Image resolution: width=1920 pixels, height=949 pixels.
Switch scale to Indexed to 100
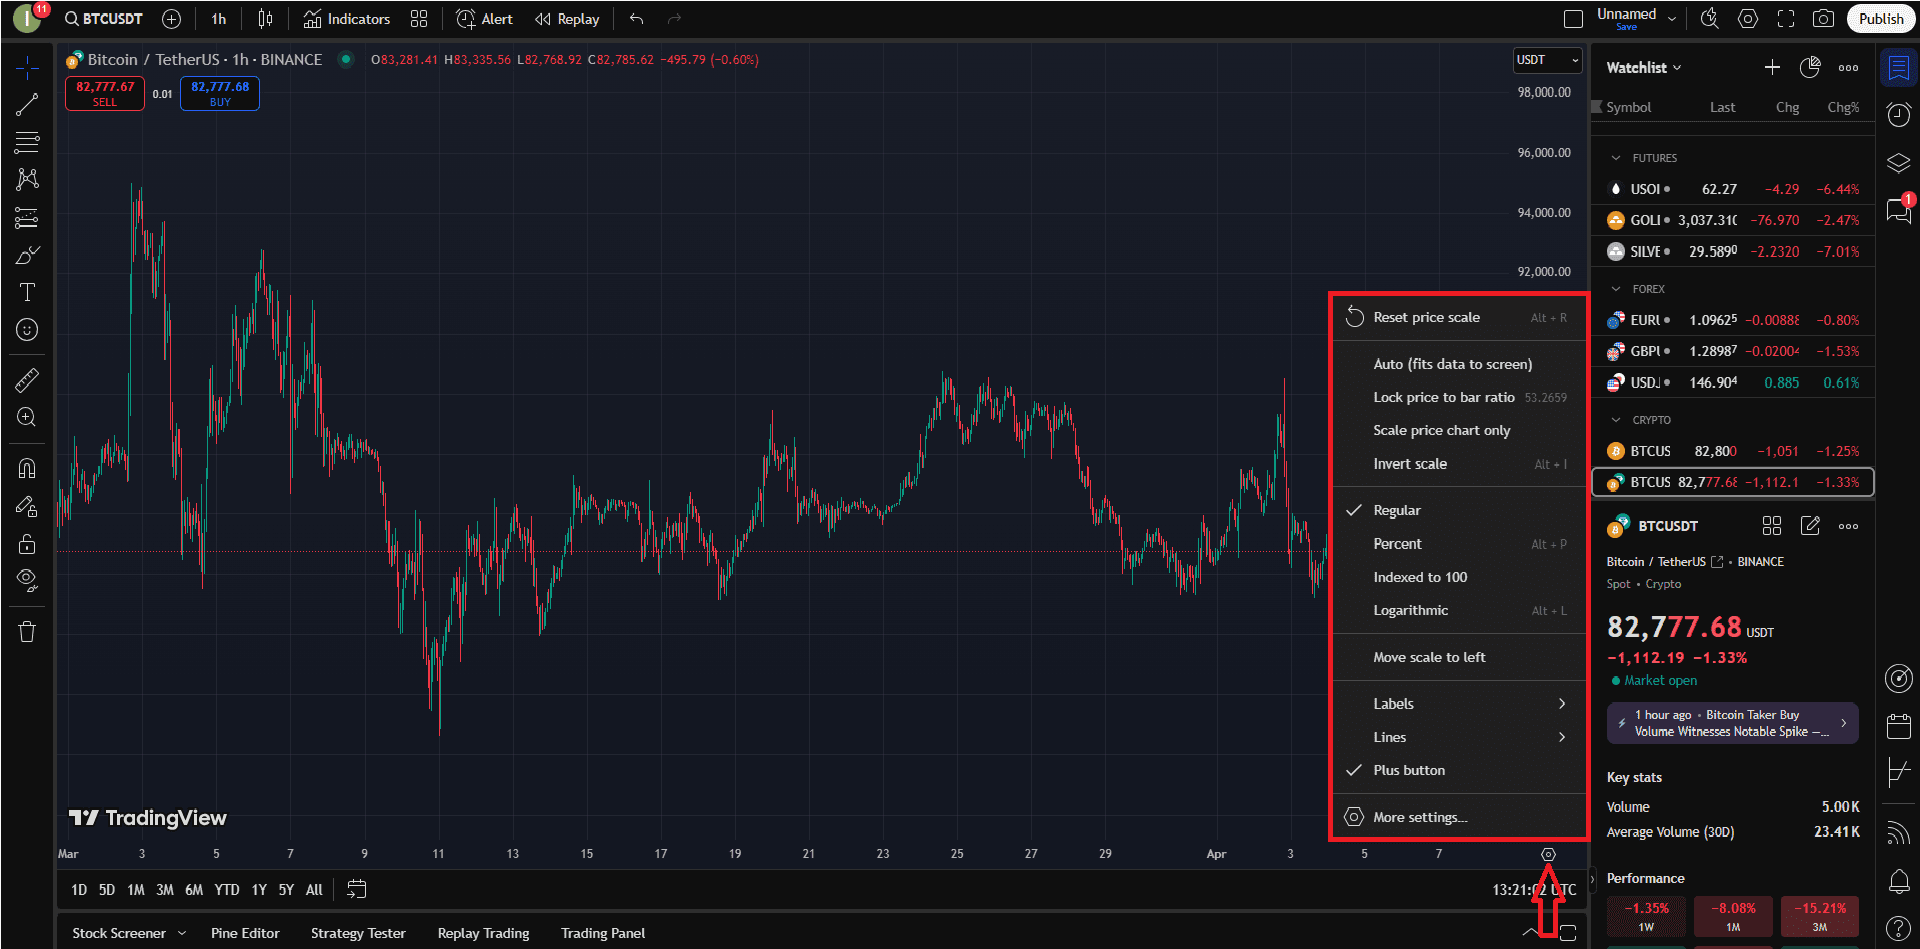[1459, 577]
